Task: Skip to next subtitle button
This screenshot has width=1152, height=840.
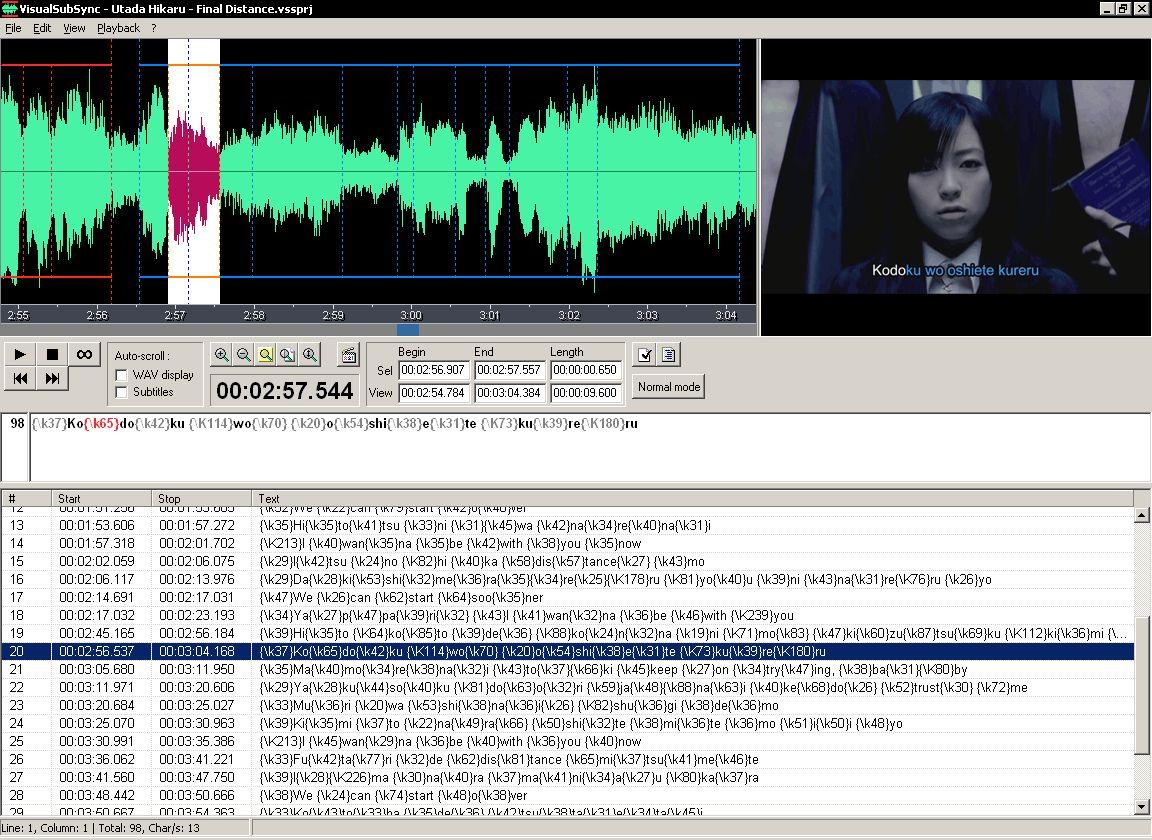Action: point(52,378)
